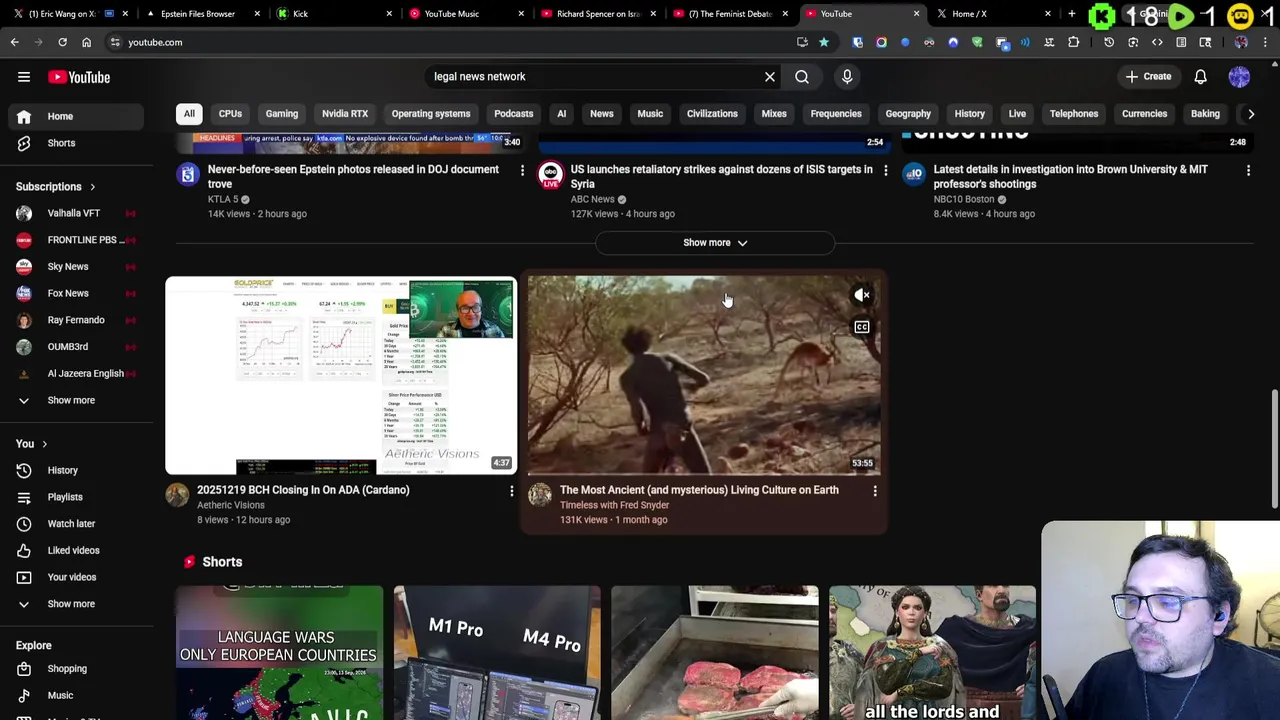This screenshot has width=1280, height=720.
Task: Open the Create dropdown button
Action: tap(1148, 77)
